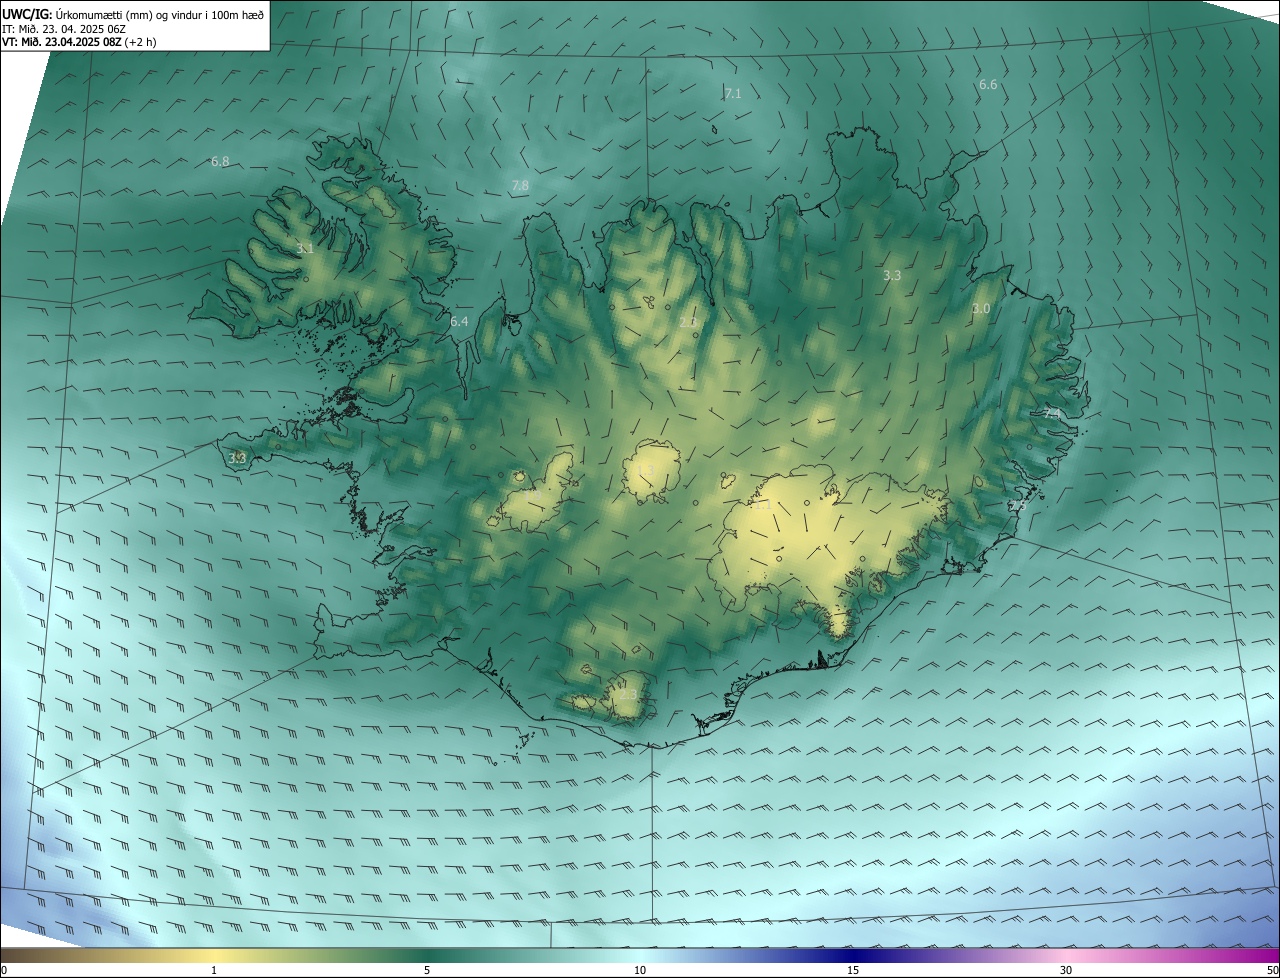
Task: Click the 5 tick on the color scale
Action: [x=427, y=970]
